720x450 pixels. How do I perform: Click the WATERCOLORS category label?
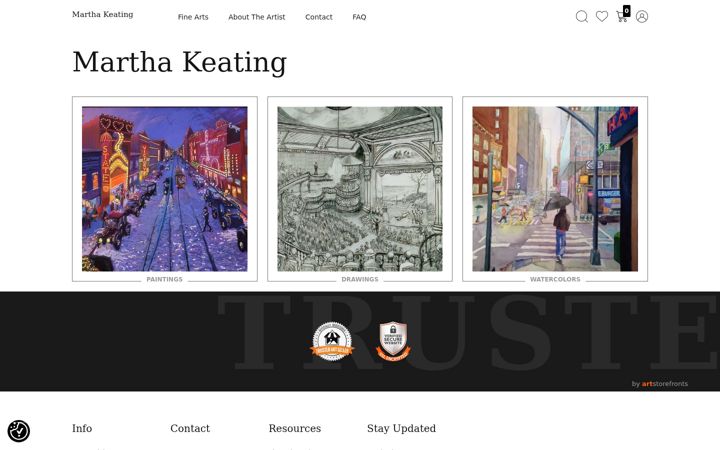tap(555, 279)
